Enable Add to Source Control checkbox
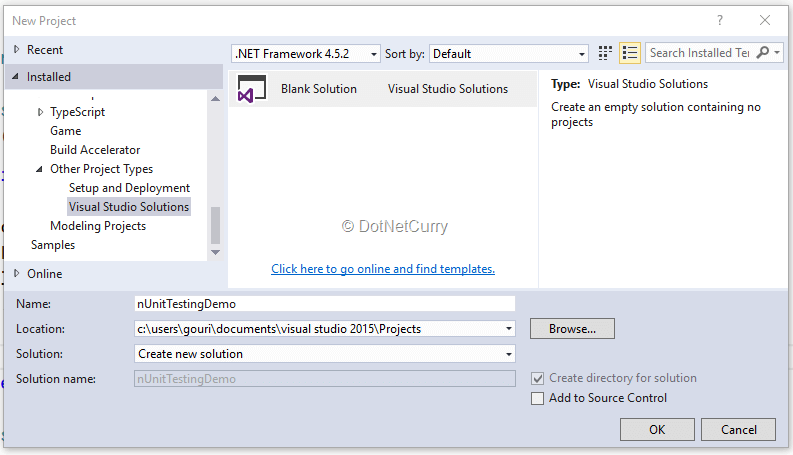This screenshot has height=455, width=793. tap(537, 398)
